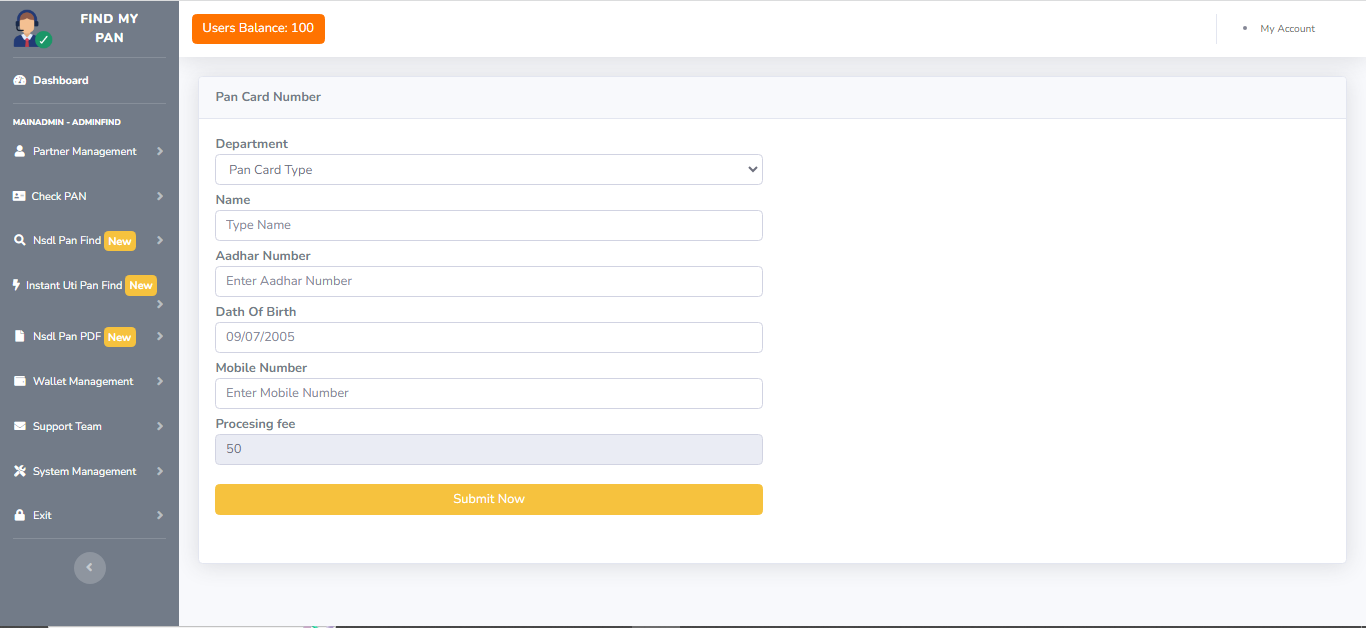Open the My Account menu

(x=1287, y=29)
